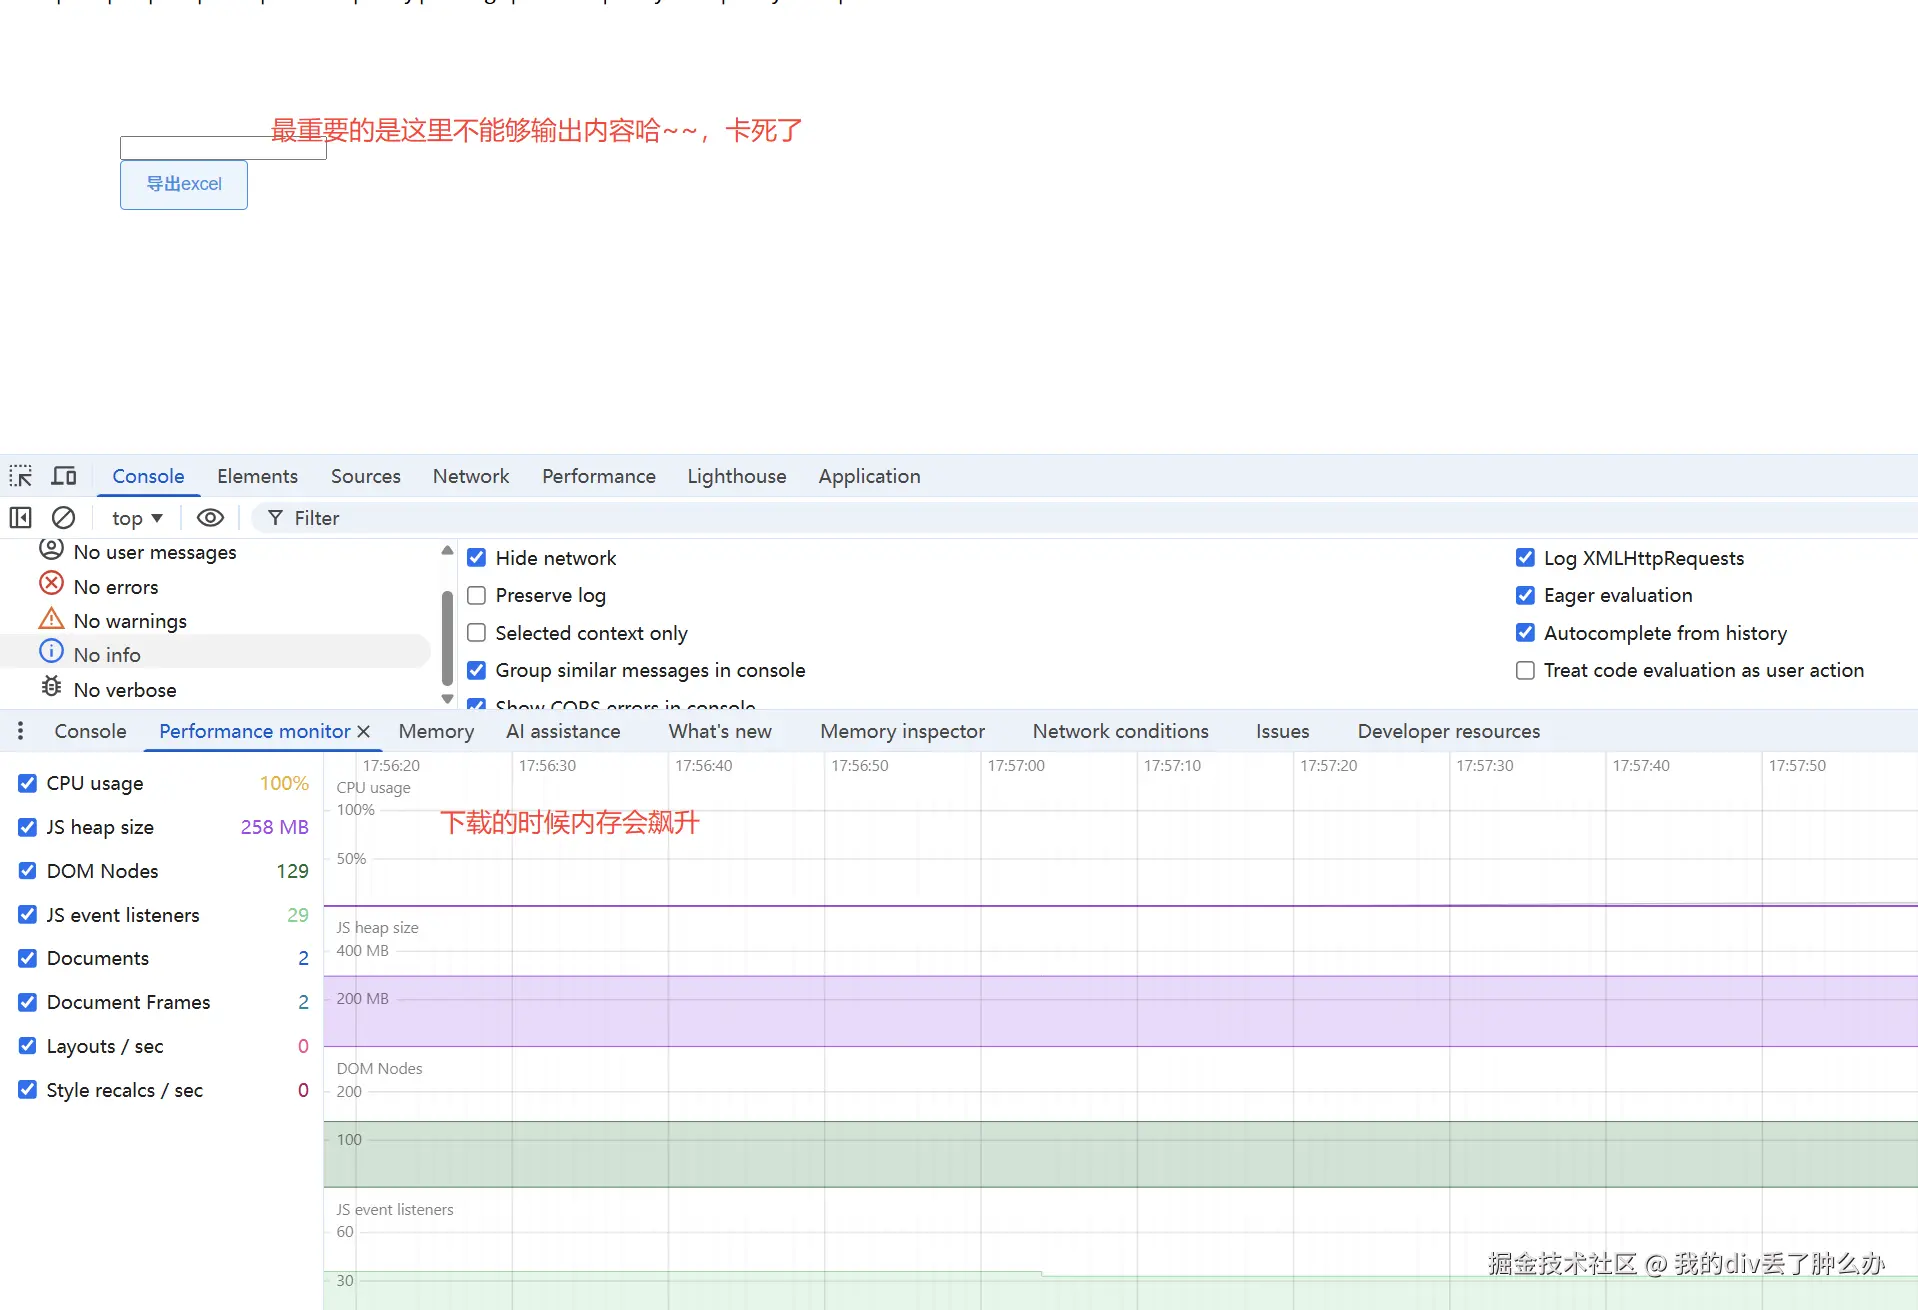Click the user messages icon in the sidebar
Viewport: 1918px width, 1310px height.
(51, 549)
